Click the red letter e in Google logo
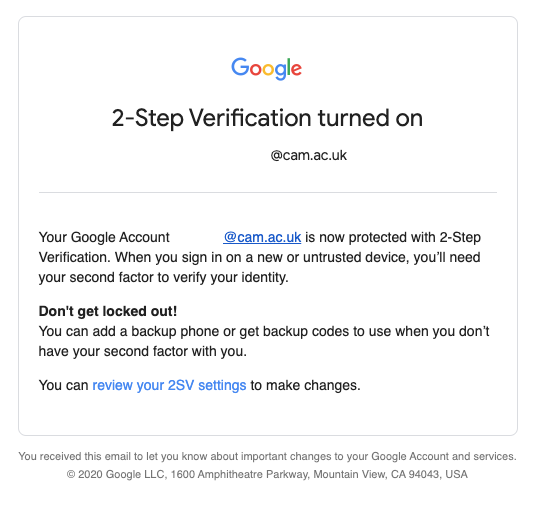 coord(297,70)
